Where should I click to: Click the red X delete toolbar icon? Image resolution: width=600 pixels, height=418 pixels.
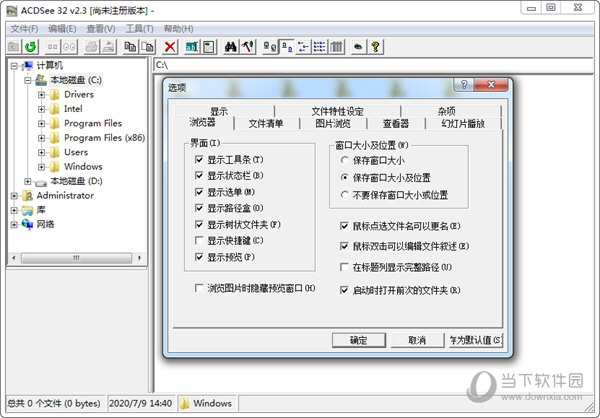coord(170,47)
